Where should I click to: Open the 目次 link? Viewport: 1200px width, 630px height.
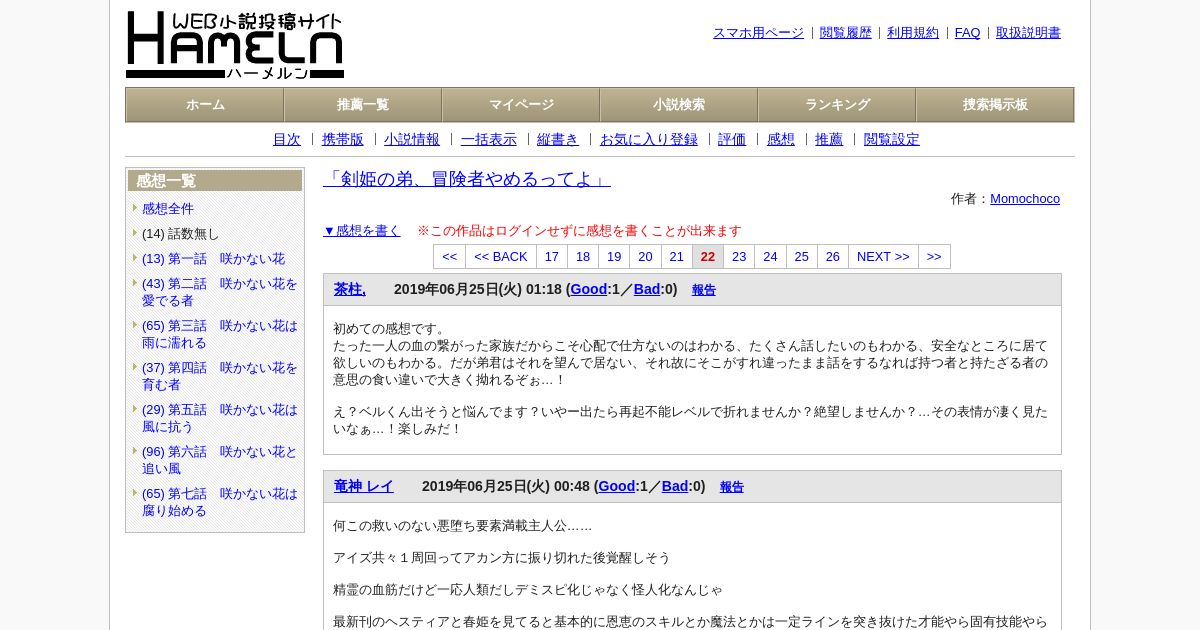coord(287,140)
